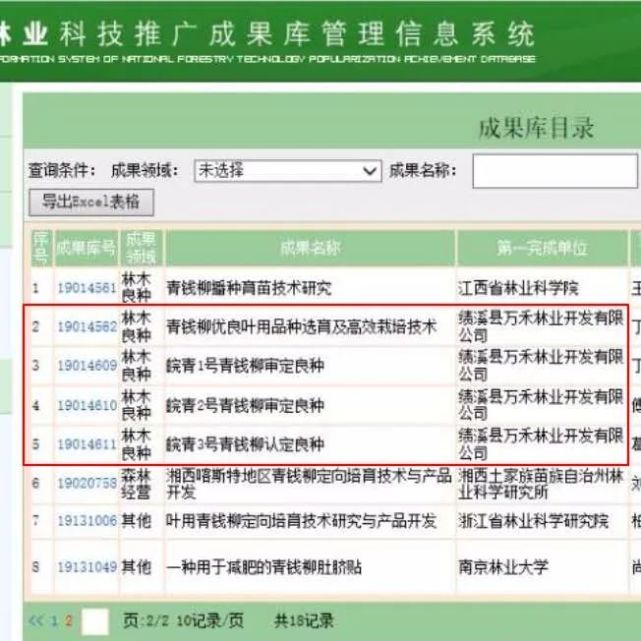
Task: Open record link 19014610
Action: pyautogui.click(x=87, y=405)
